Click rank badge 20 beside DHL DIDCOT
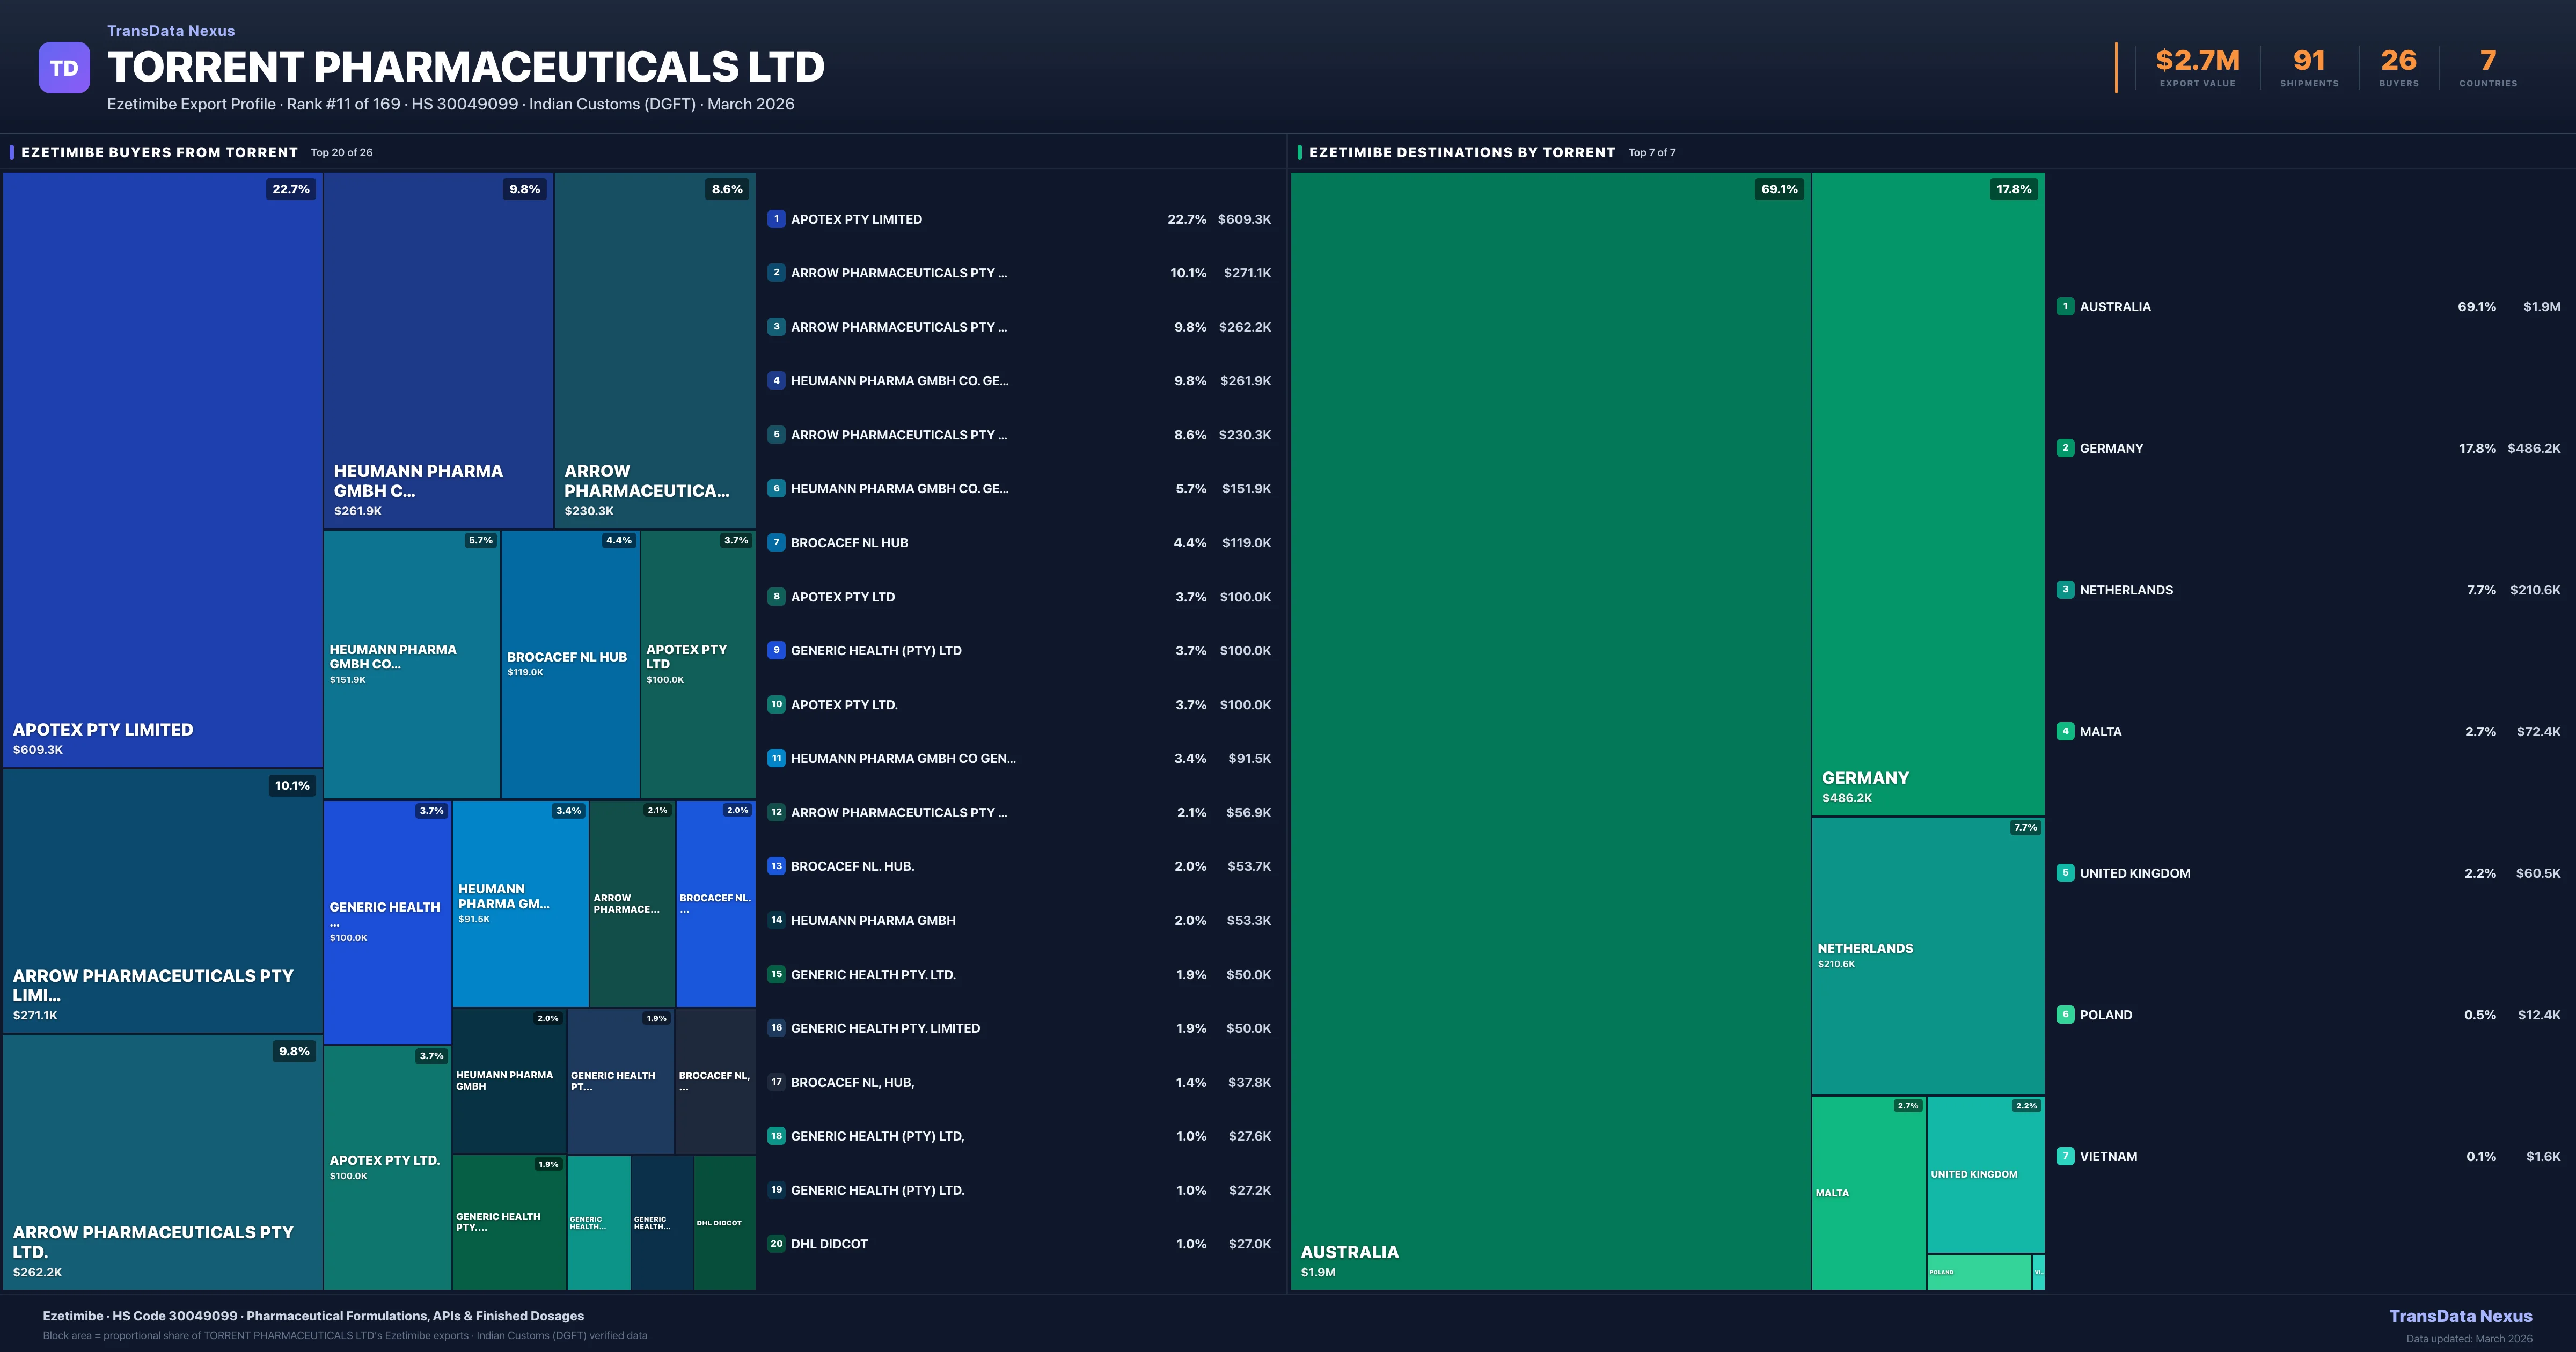The height and width of the screenshot is (1352, 2576). pos(776,1244)
